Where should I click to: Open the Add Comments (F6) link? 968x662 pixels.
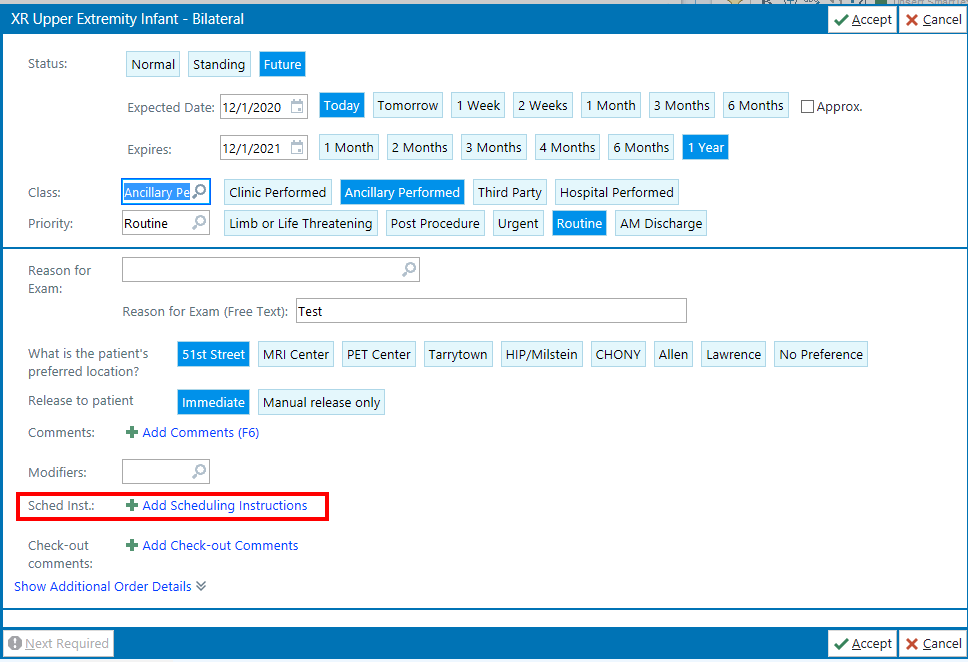201,432
